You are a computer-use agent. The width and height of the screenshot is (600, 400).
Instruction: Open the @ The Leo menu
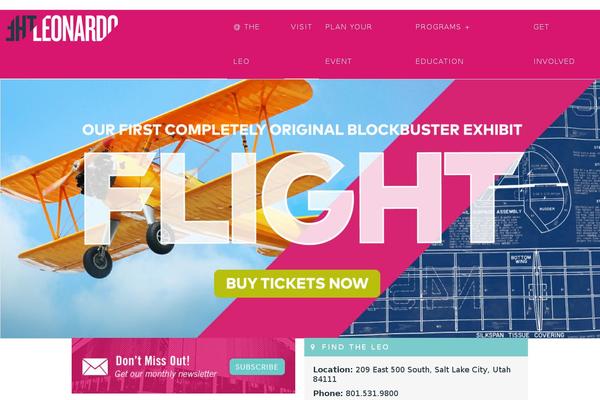pyautogui.click(x=247, y=44)
